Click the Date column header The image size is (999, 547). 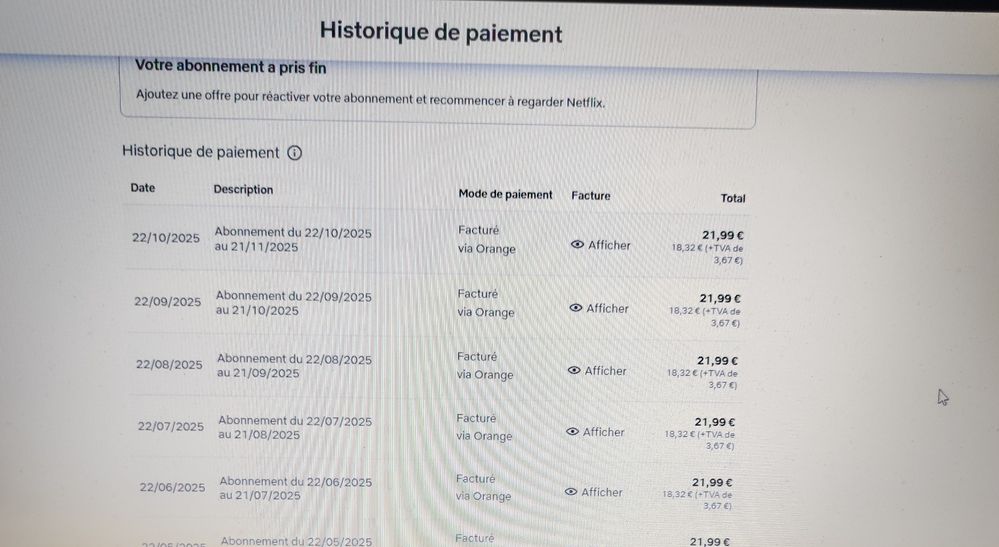(x=143, y=188)
